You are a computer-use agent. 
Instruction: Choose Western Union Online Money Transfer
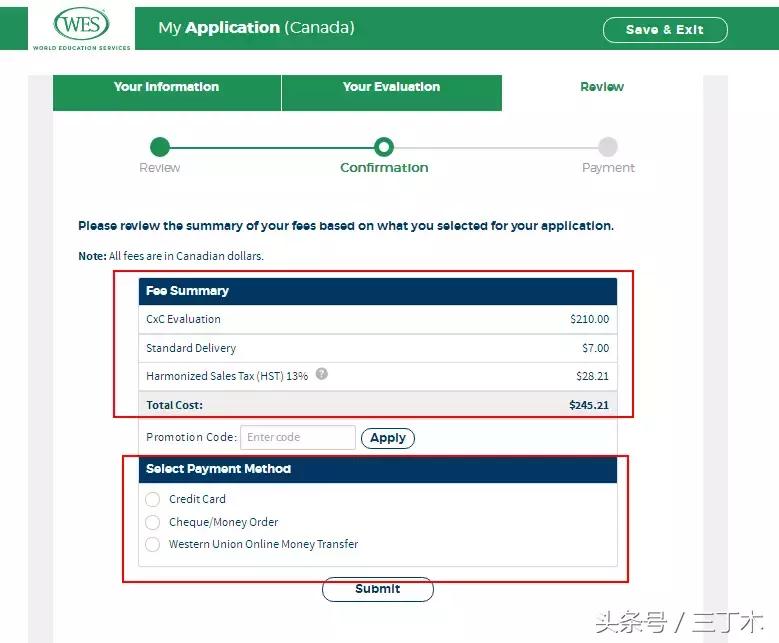click(153, 544)
